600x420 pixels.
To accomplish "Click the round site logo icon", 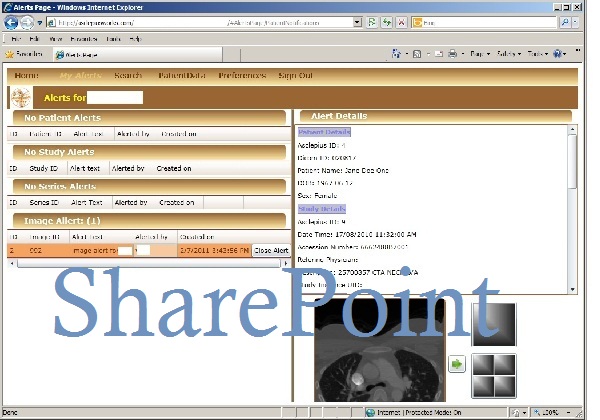I will [21, 98].
